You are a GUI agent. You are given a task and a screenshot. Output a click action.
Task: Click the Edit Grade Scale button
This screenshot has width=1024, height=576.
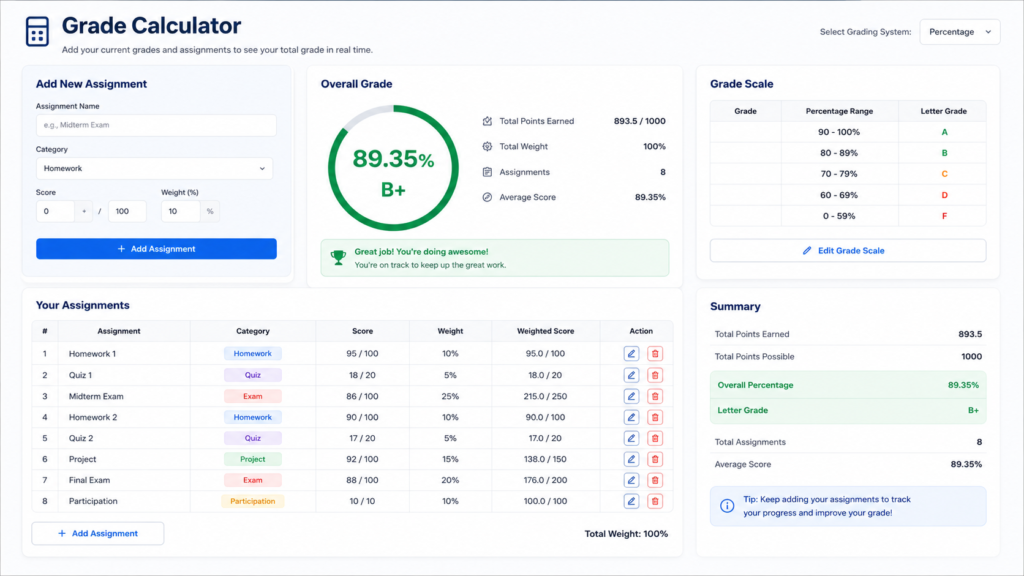[x=848, y=251]
